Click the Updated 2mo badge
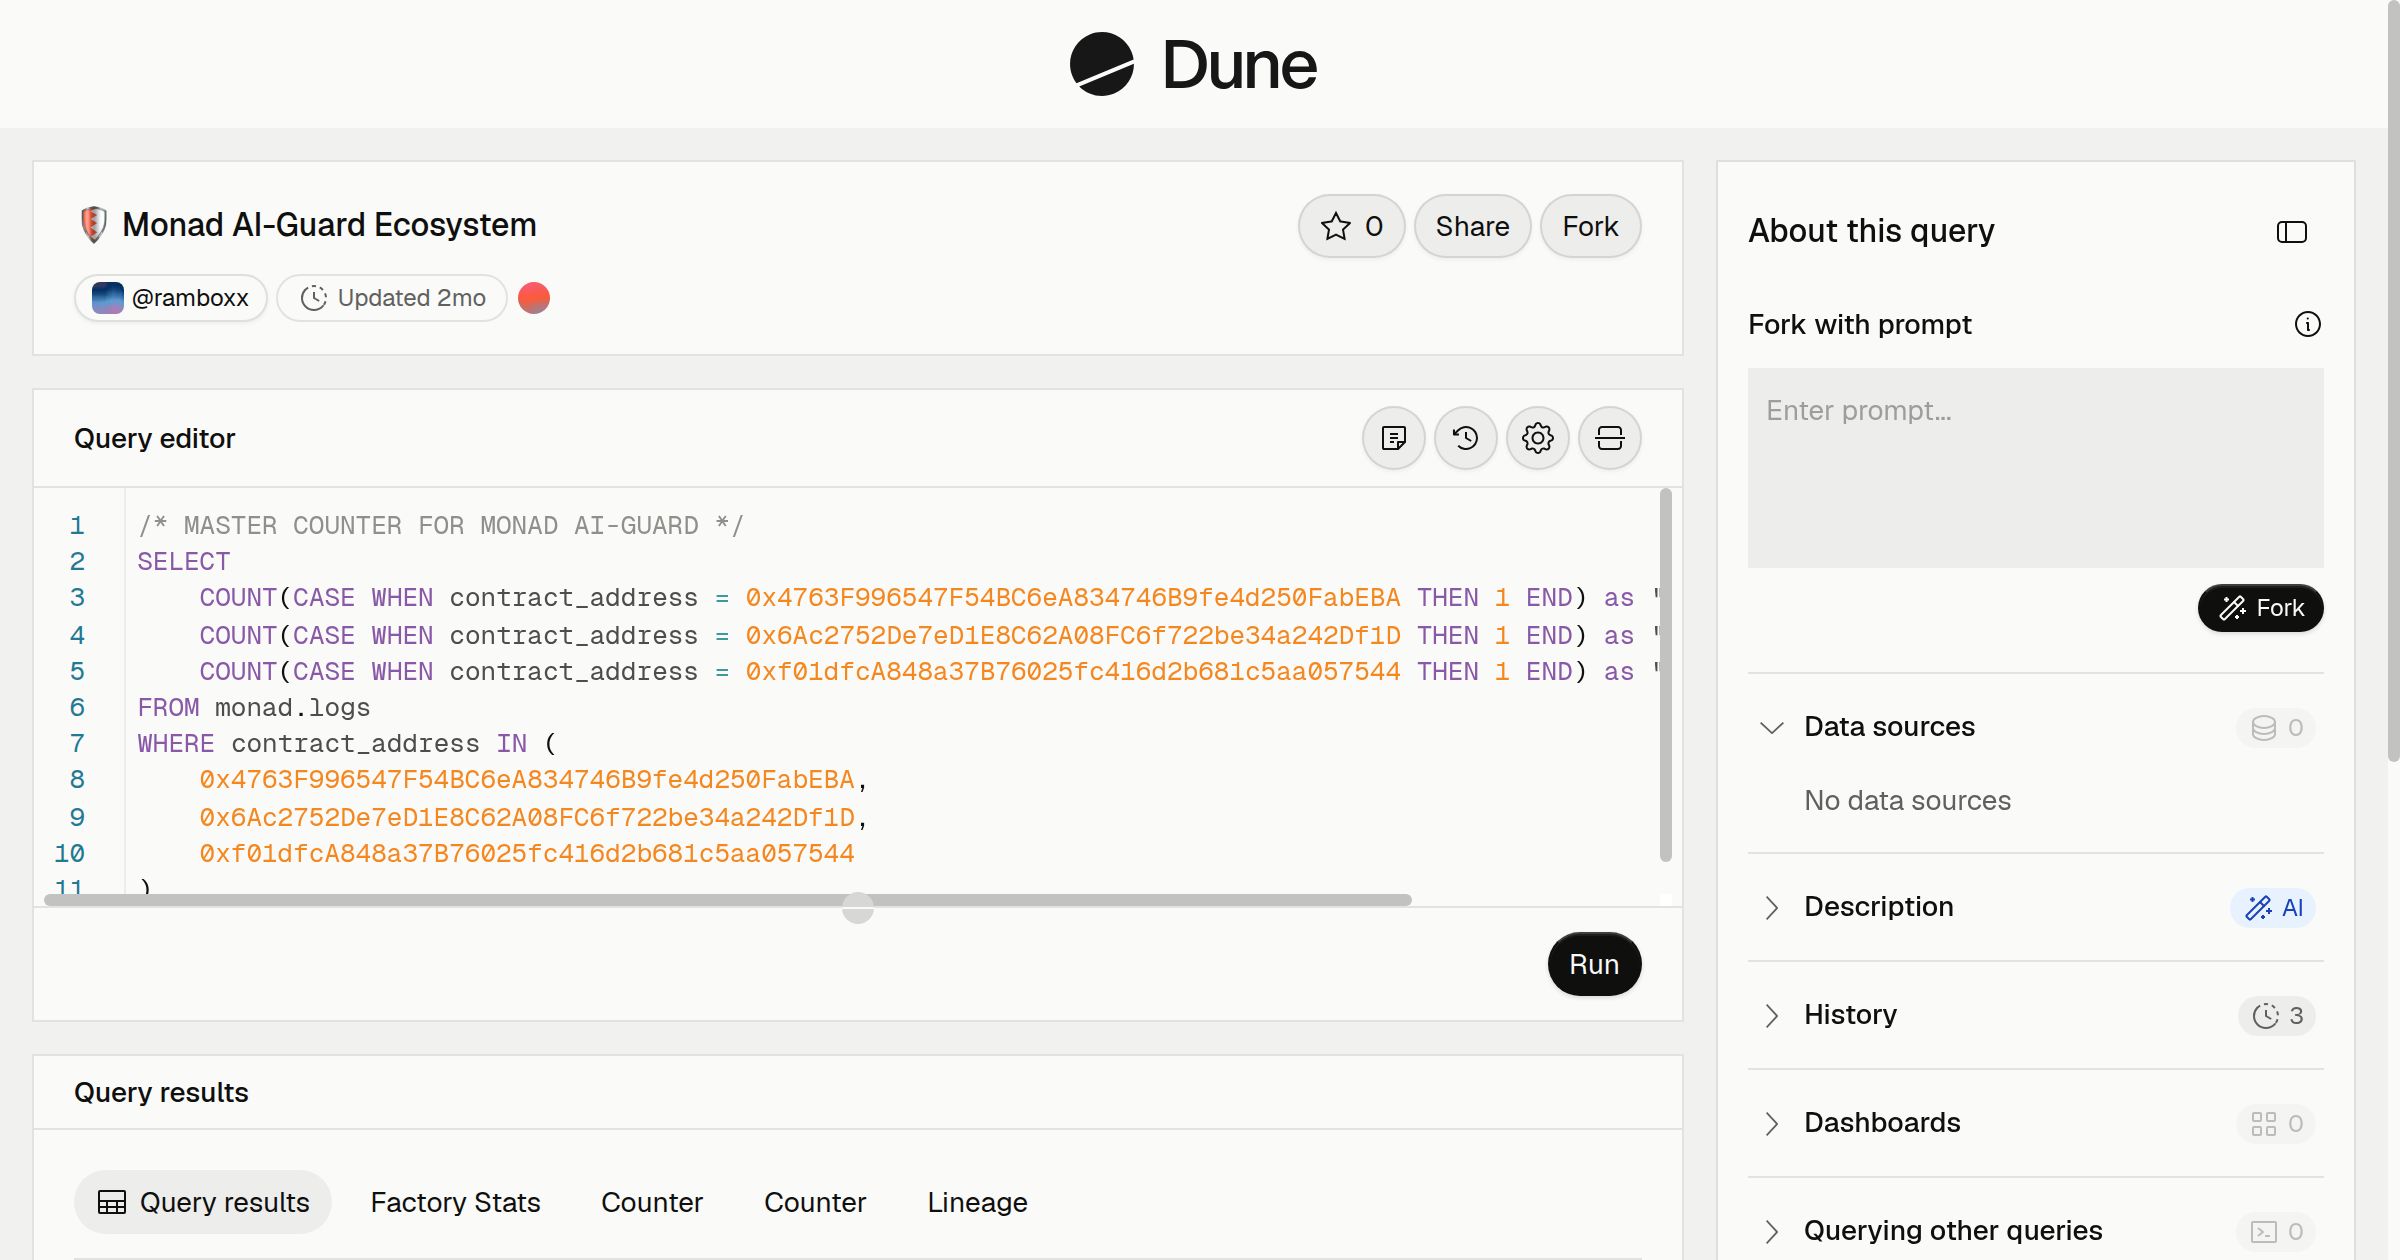Image resolution: width=2400 pixels, height=1260 pixels. (x=392, y=298)
